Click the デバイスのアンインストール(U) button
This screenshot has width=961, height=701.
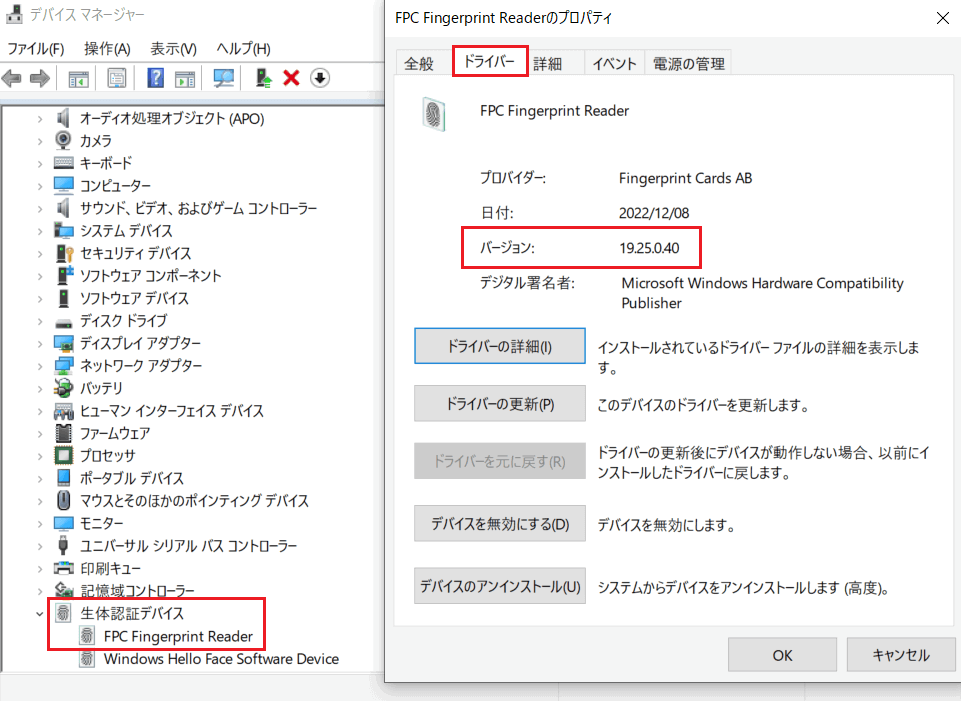[499, 586]
